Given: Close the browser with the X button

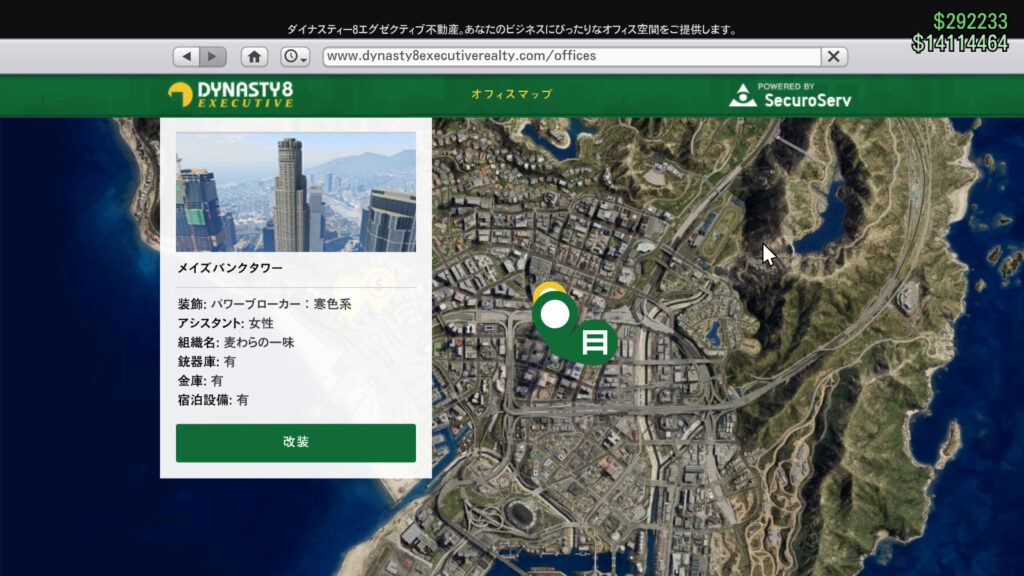Looking at the screenshot, I should click(x=834, y=56).
